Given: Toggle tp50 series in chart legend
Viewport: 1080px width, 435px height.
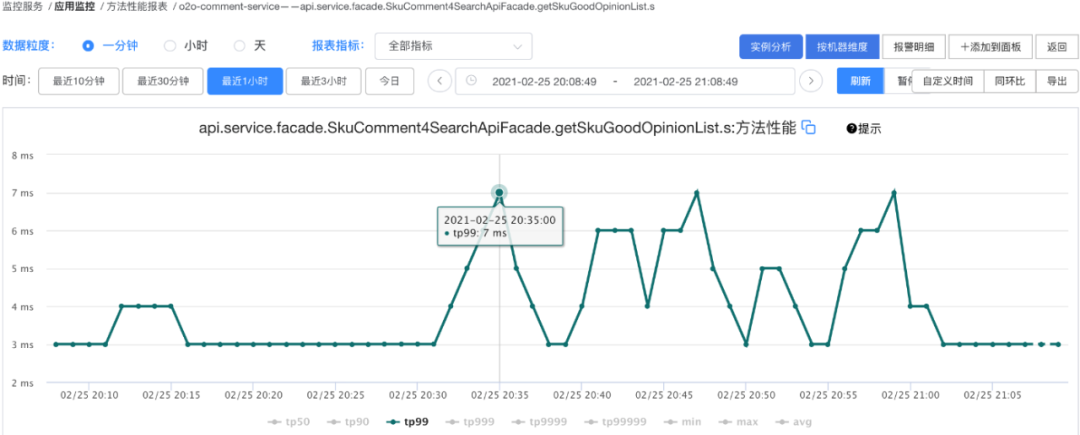Looking at the screenshot, I should pos(290,422).
